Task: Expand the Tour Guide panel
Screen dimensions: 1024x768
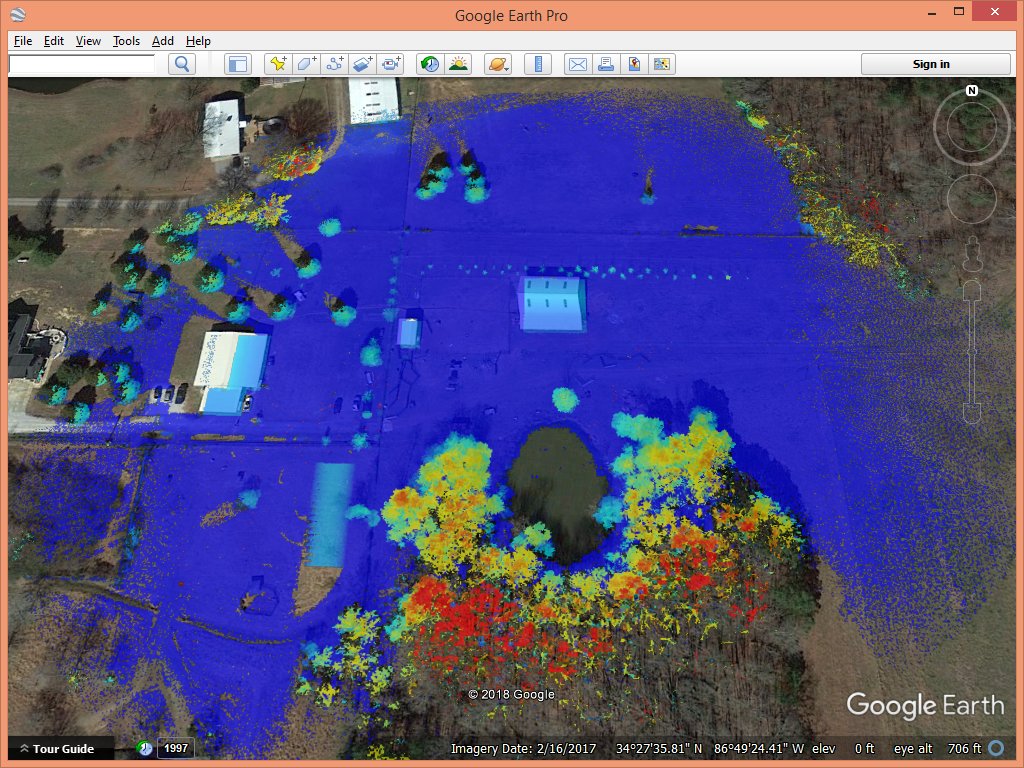Action: point(56,749)
